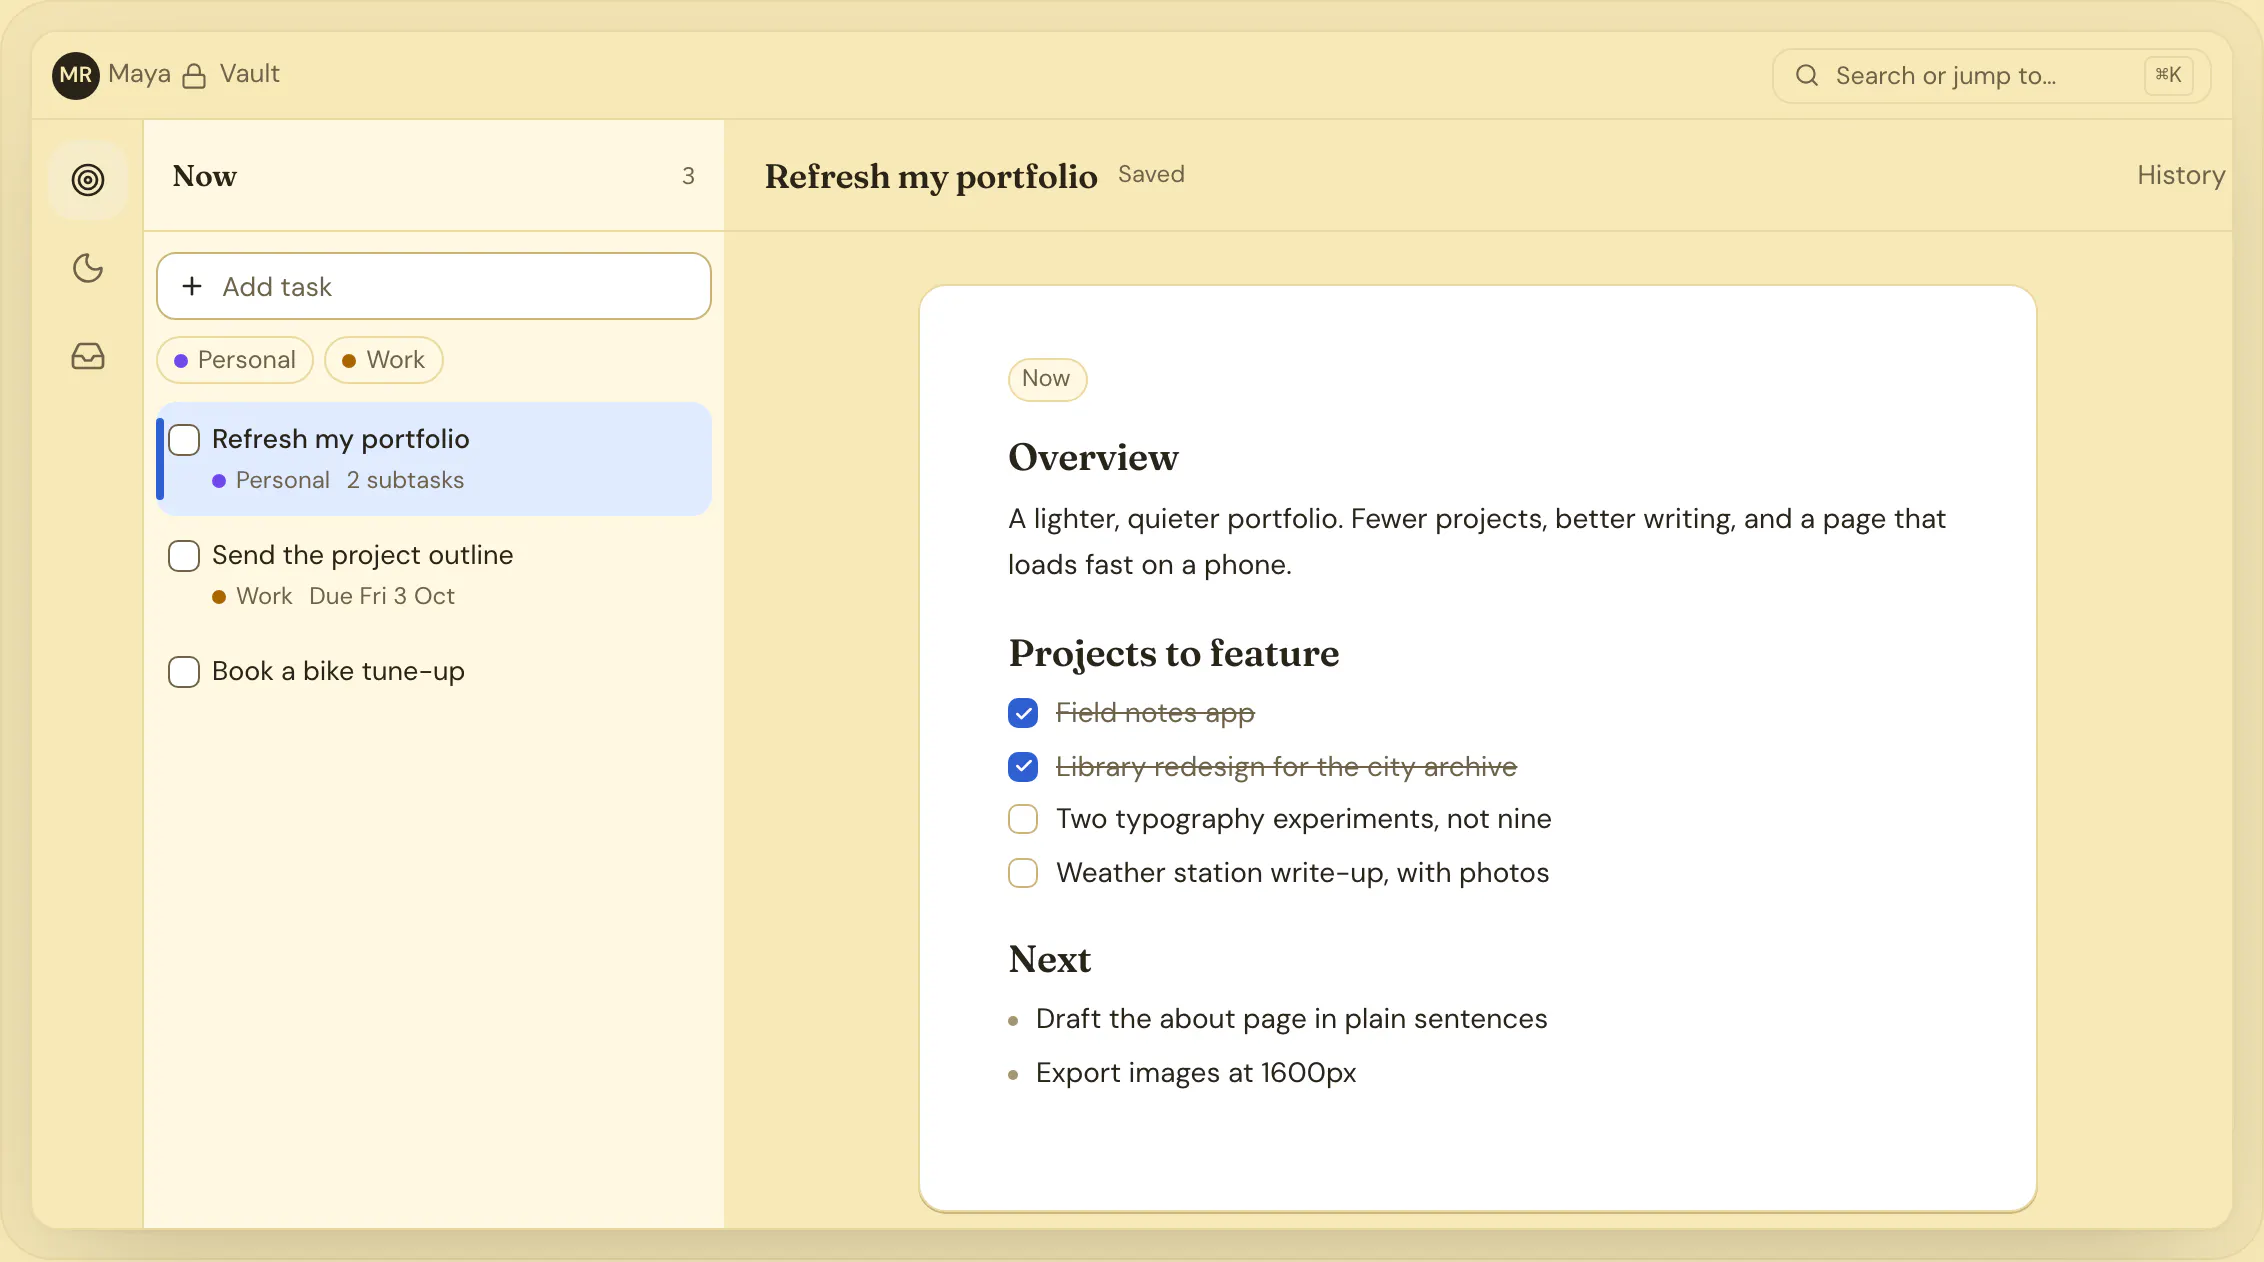
Task: Click the Vault label in header
Action: [x=250, y=74]
